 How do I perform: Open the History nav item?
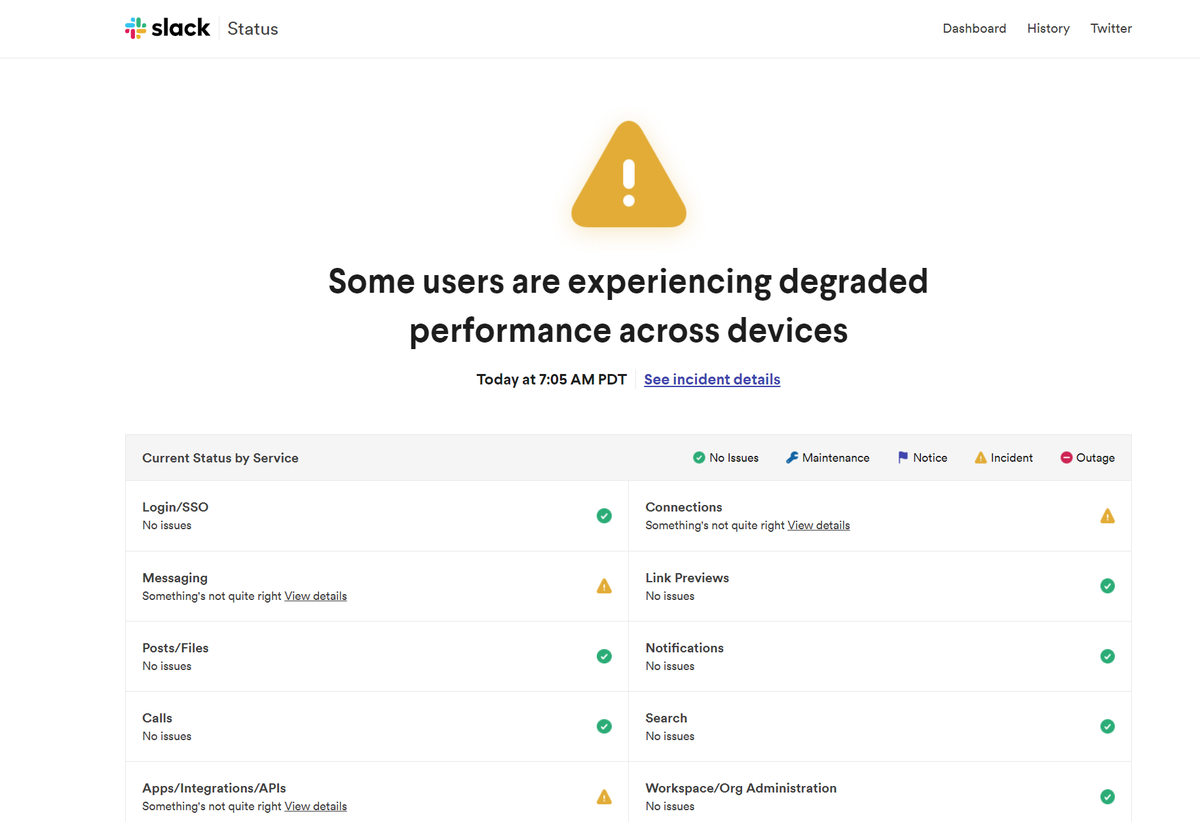(1048, 28)
